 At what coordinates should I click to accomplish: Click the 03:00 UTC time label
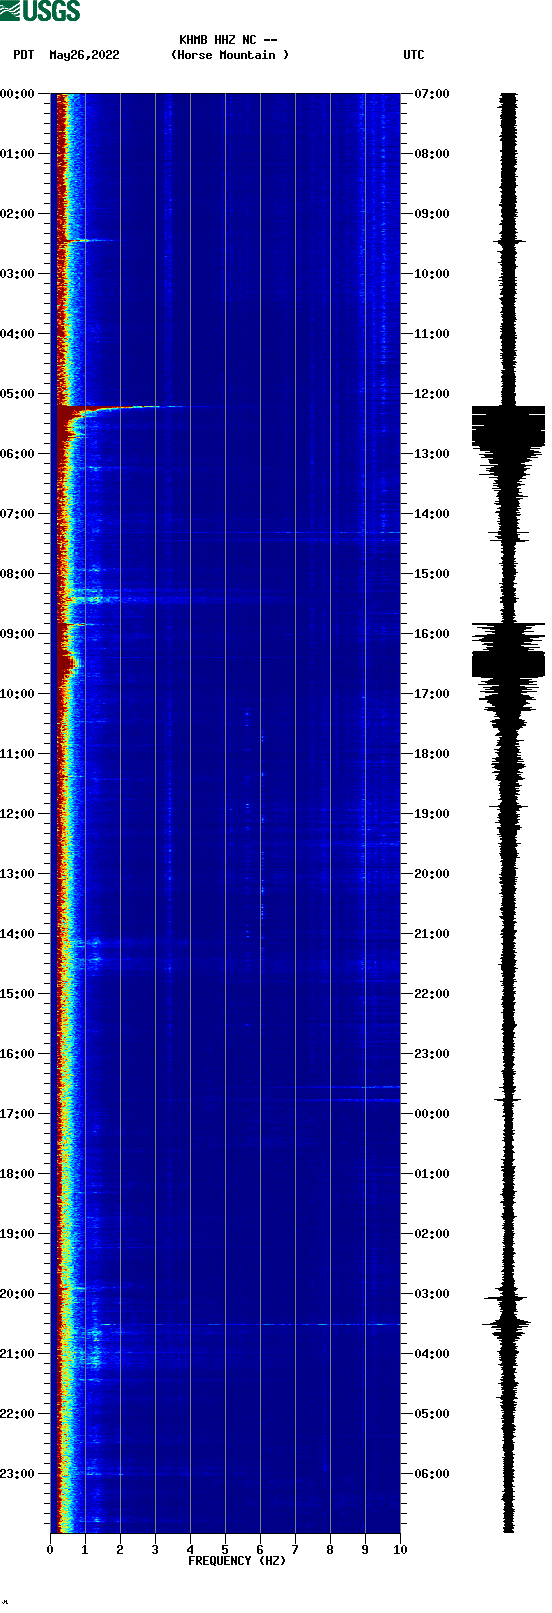tap(432, 1294)
